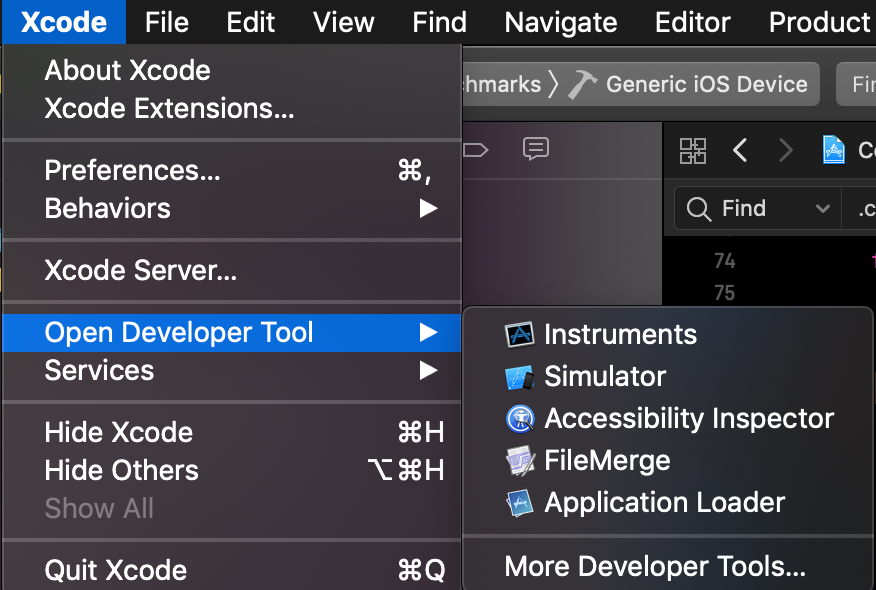Open Instruments from the developer tool submenu
This screenshot has height=590, width=876.
click(668, 335)
